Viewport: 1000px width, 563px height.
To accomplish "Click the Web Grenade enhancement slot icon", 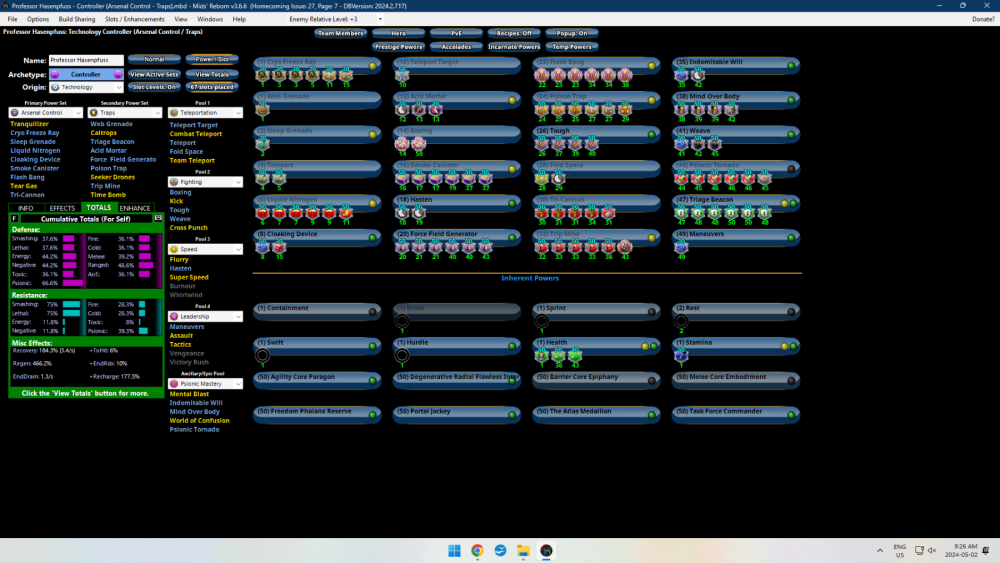I will (262, 110).
